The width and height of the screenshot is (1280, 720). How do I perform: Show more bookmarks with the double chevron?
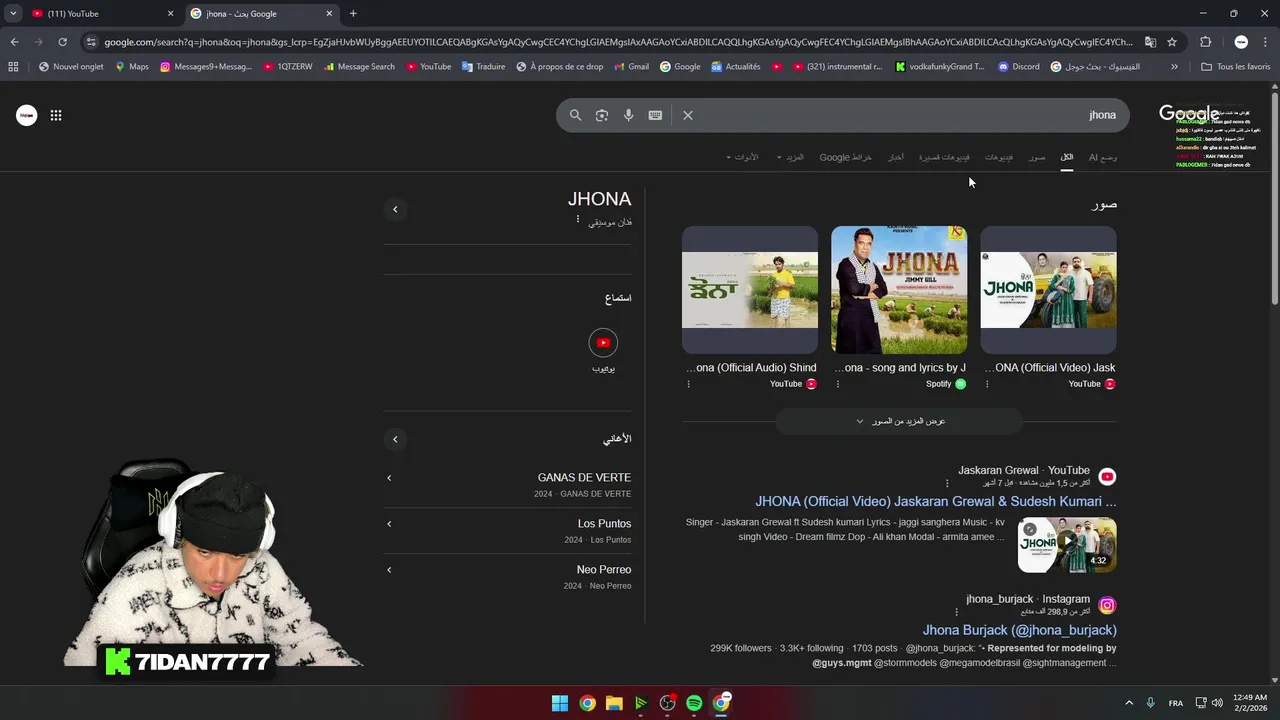[1174, 67]
